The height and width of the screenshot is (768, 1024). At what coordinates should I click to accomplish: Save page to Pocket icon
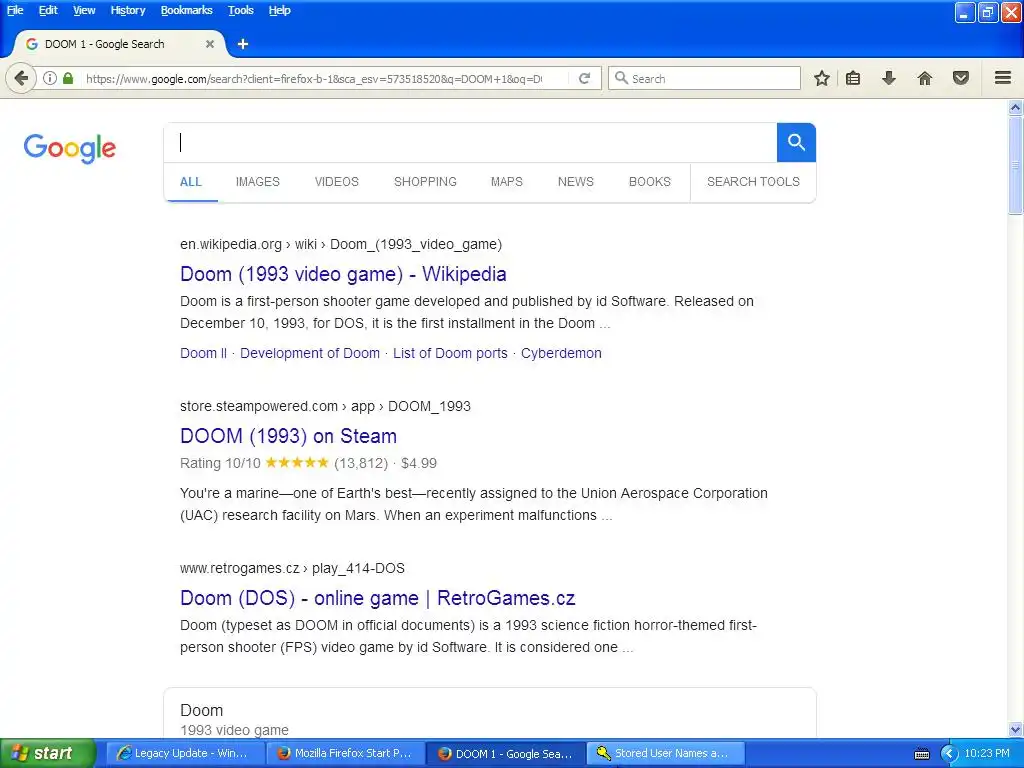click(961, 79)
